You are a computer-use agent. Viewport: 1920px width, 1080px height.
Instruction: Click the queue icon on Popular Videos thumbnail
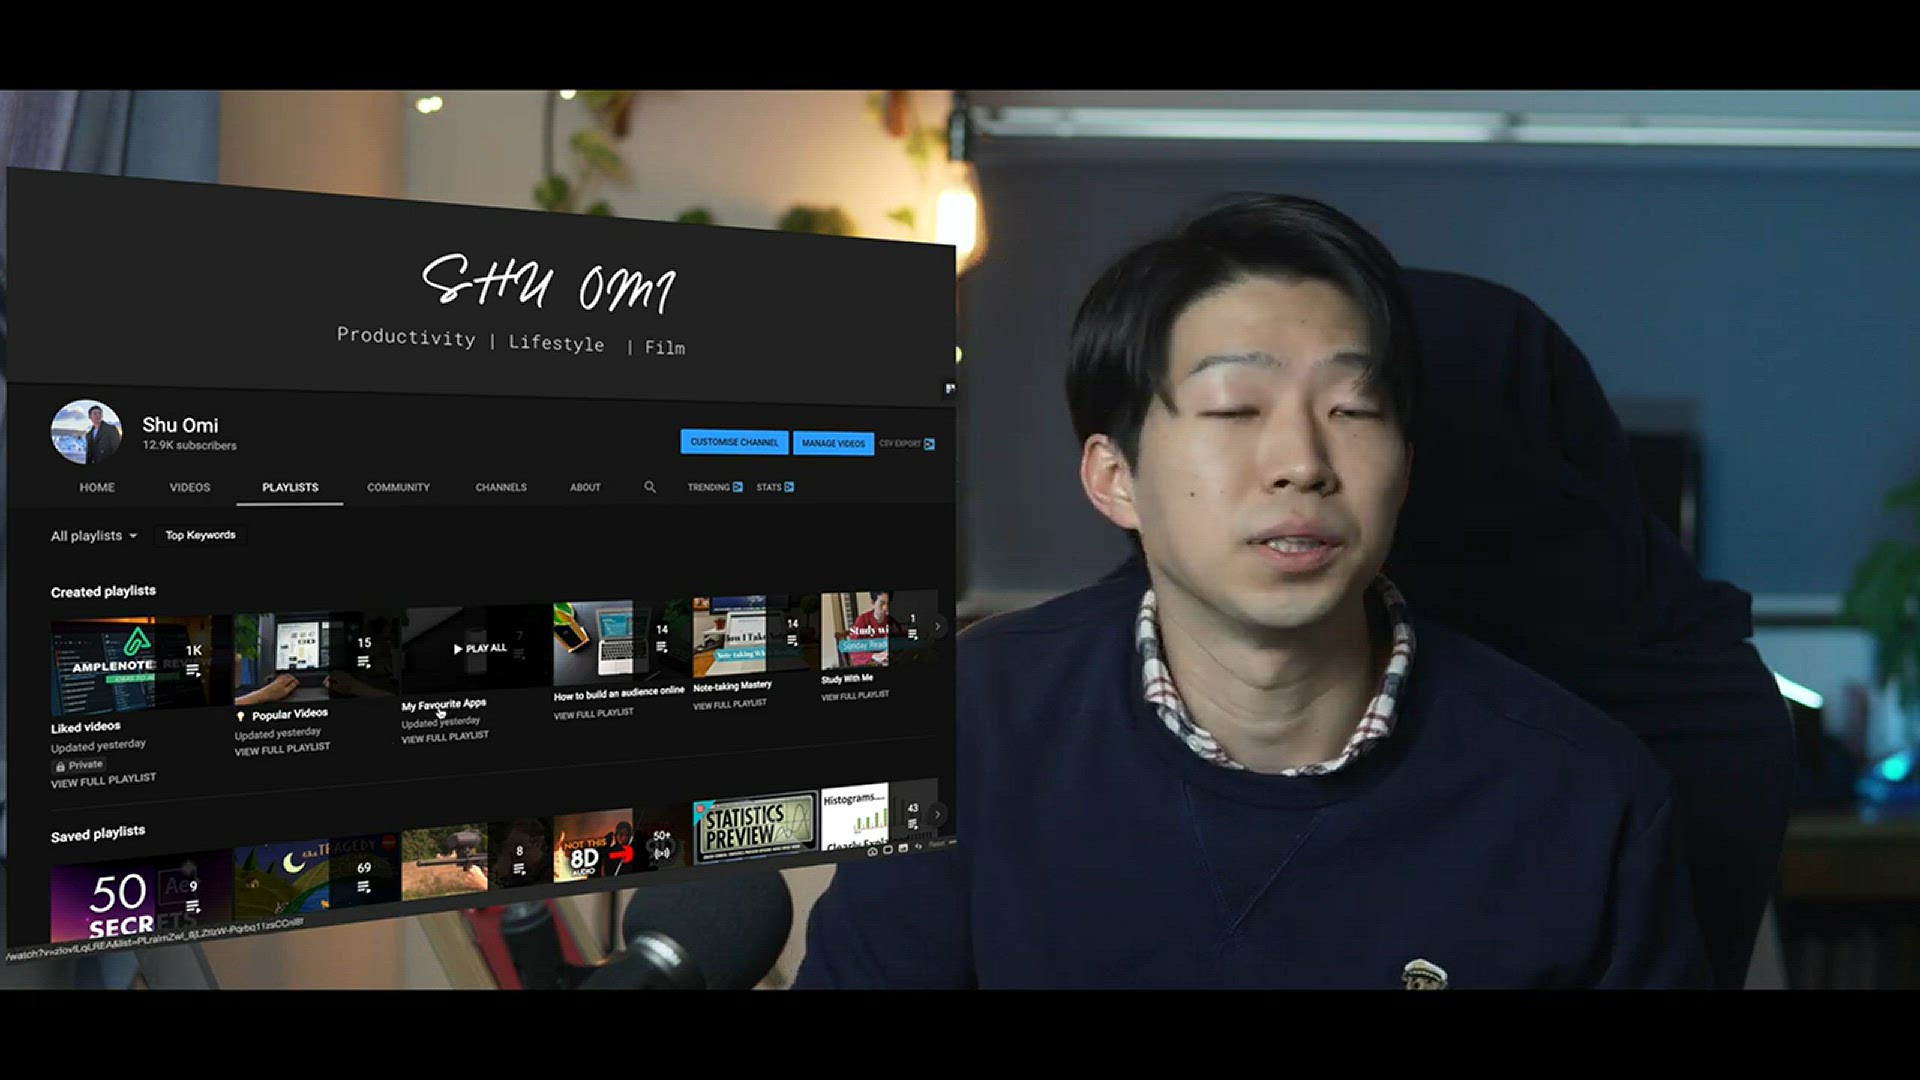[x=363, y=662]
